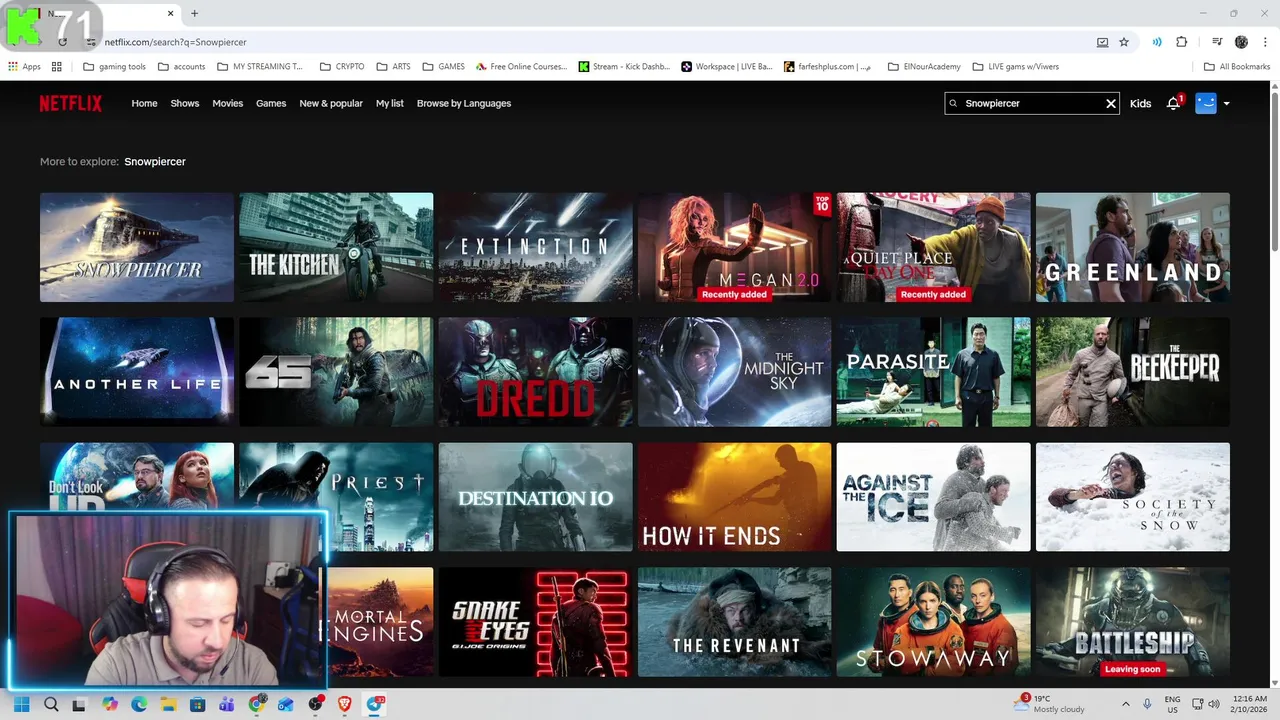Open Netflix notifications bell
The width and height of the screenshot is (1280, 720).
point(1174,103)
